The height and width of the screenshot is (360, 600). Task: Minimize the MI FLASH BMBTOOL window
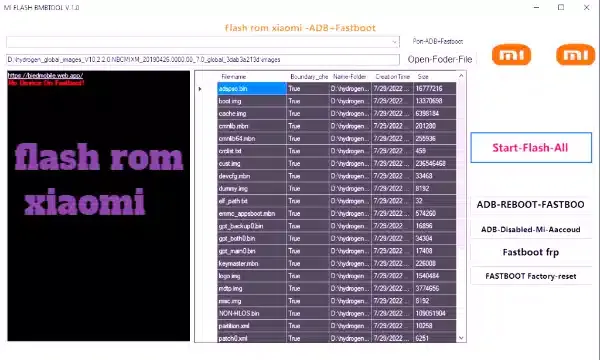(x=536, y=7)
